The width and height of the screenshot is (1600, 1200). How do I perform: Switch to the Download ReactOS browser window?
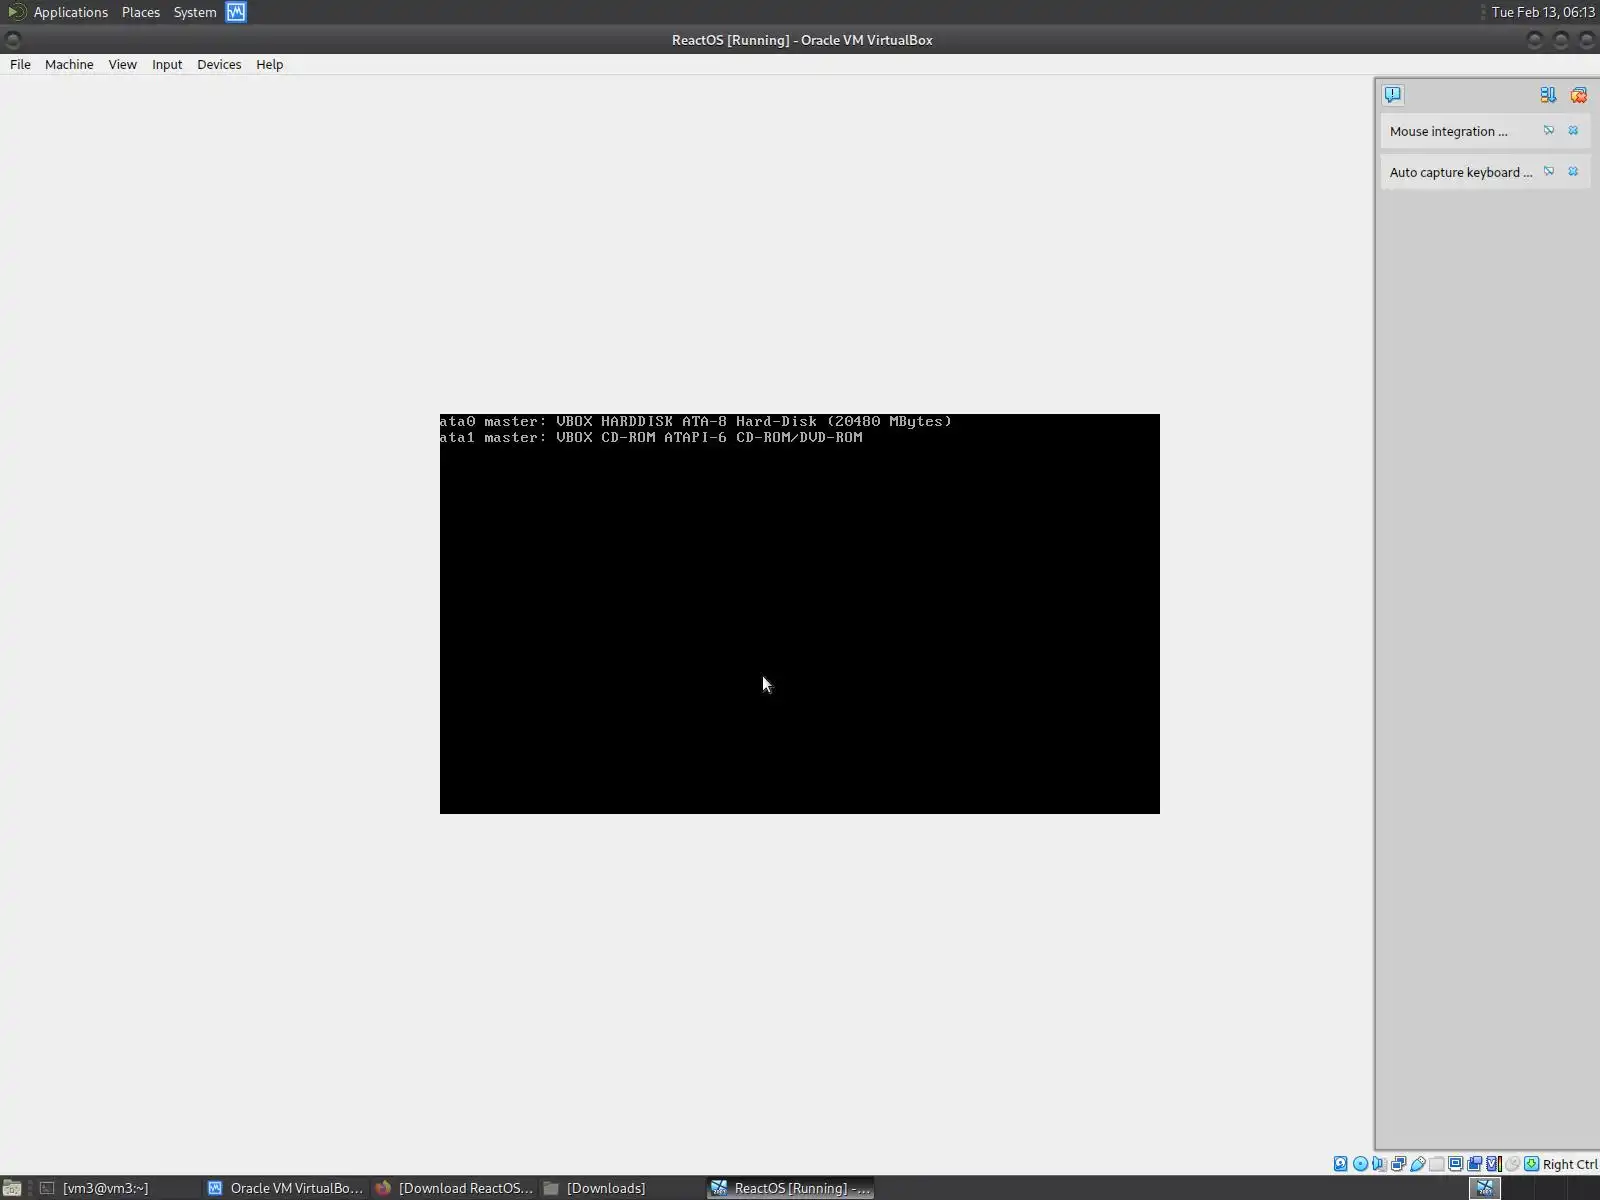(454, 1188)
